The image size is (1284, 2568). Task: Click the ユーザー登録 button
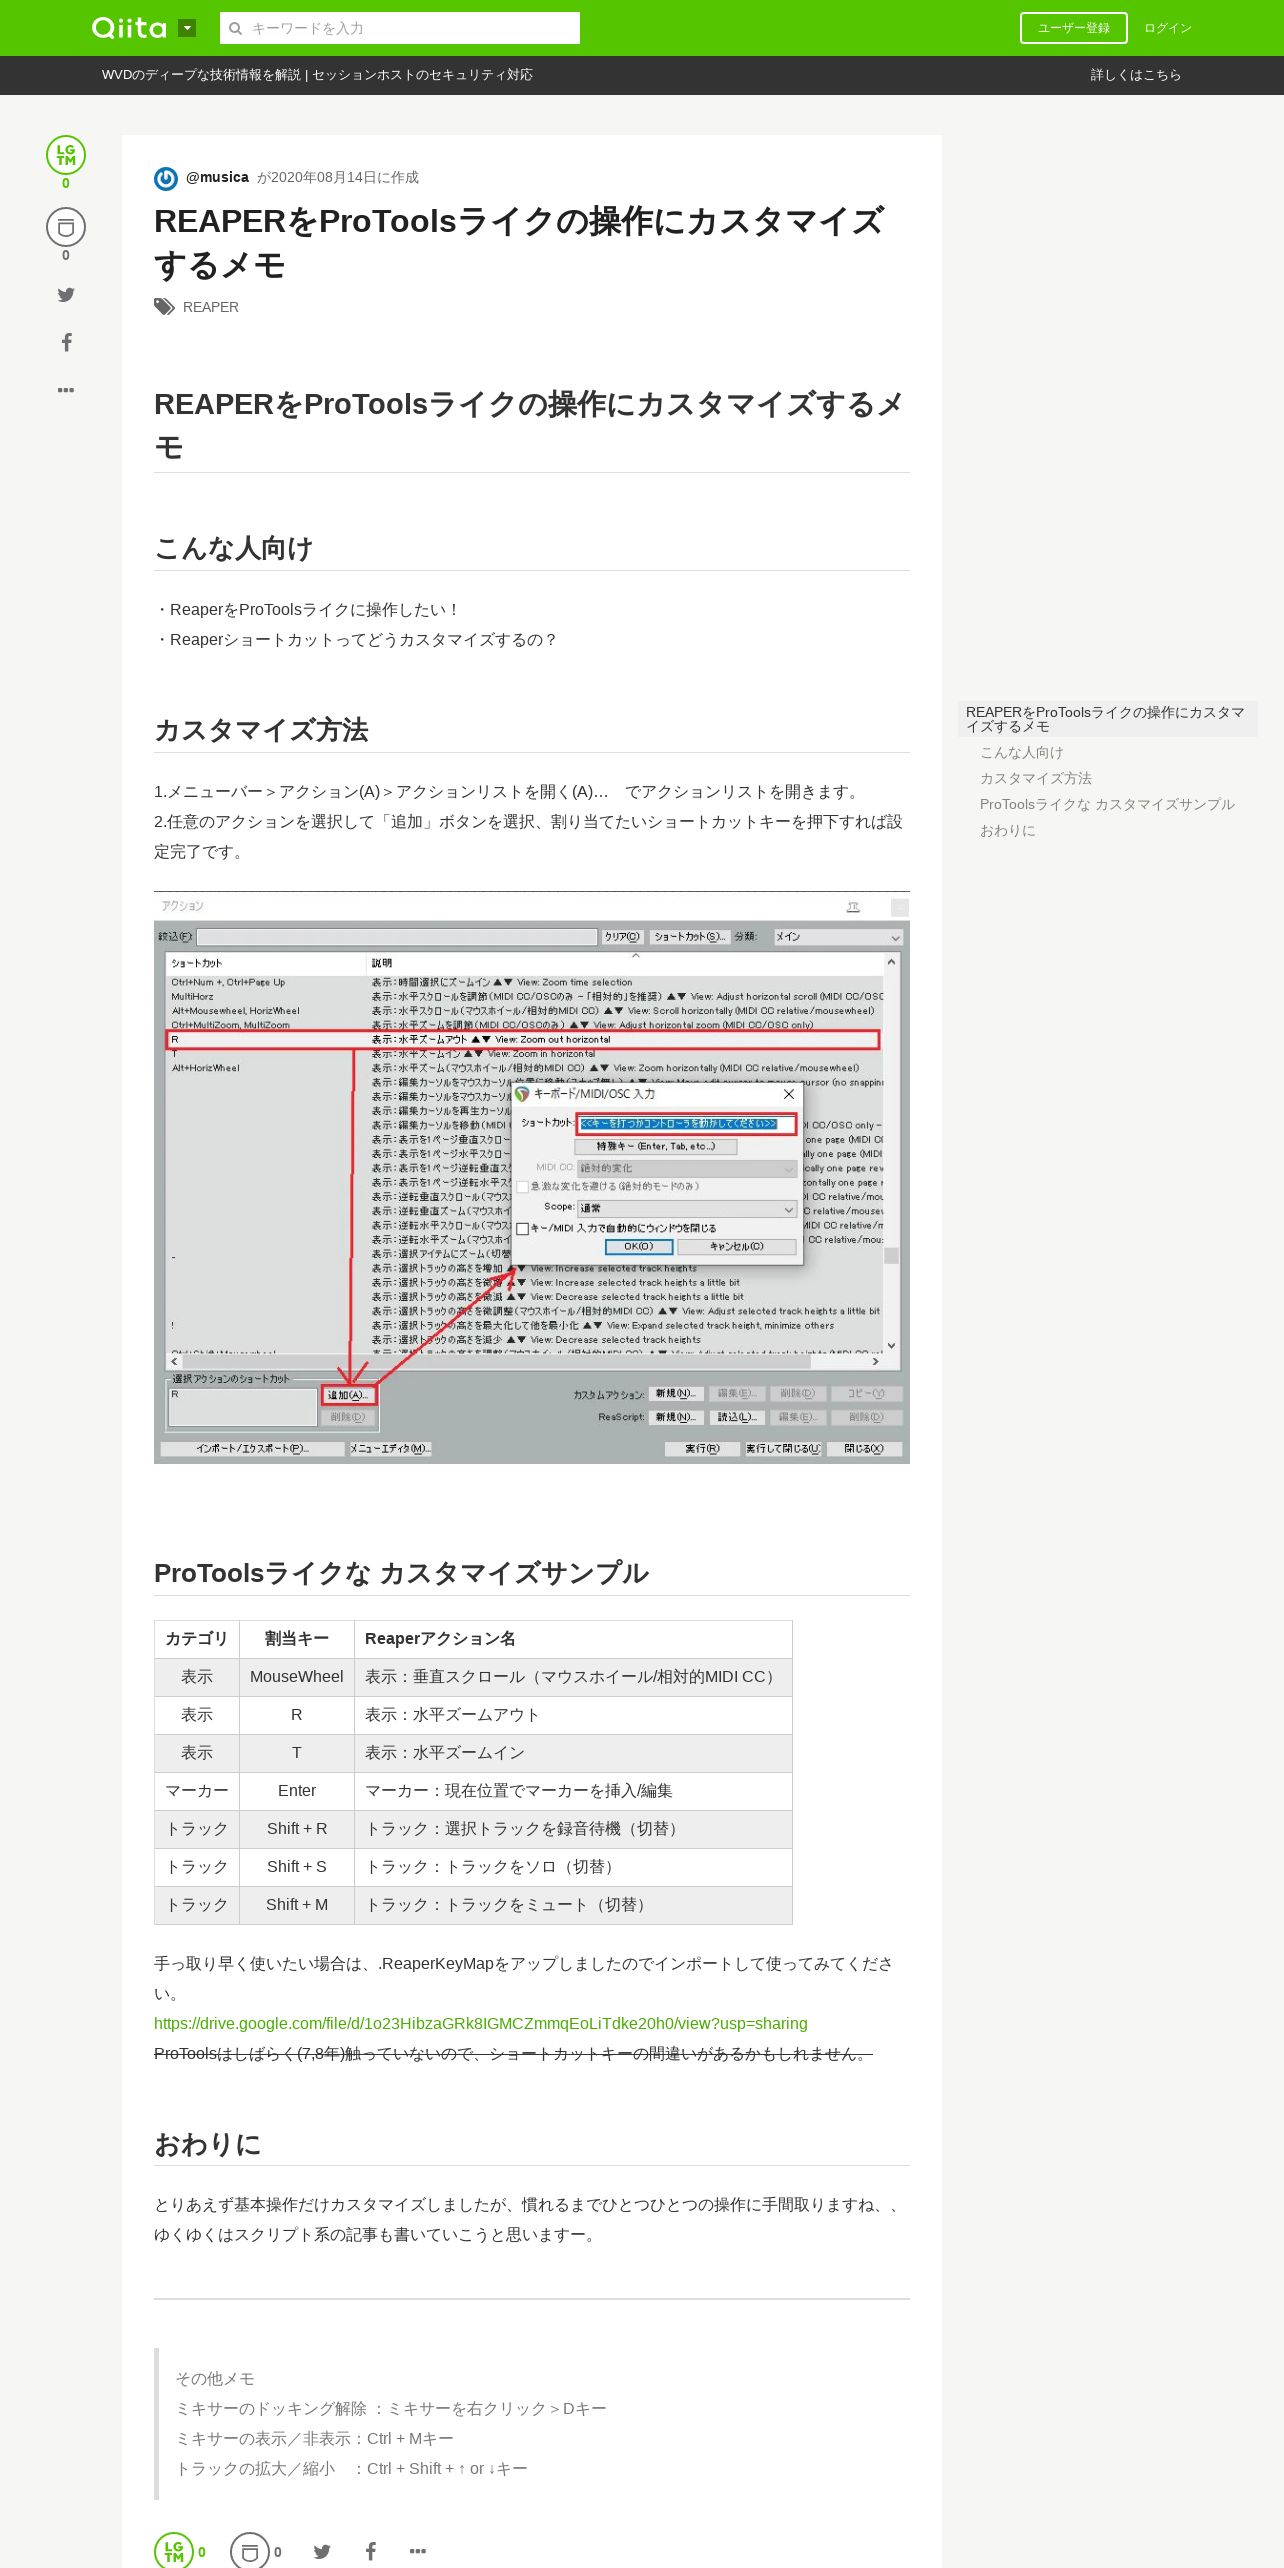pos(1074,28)
